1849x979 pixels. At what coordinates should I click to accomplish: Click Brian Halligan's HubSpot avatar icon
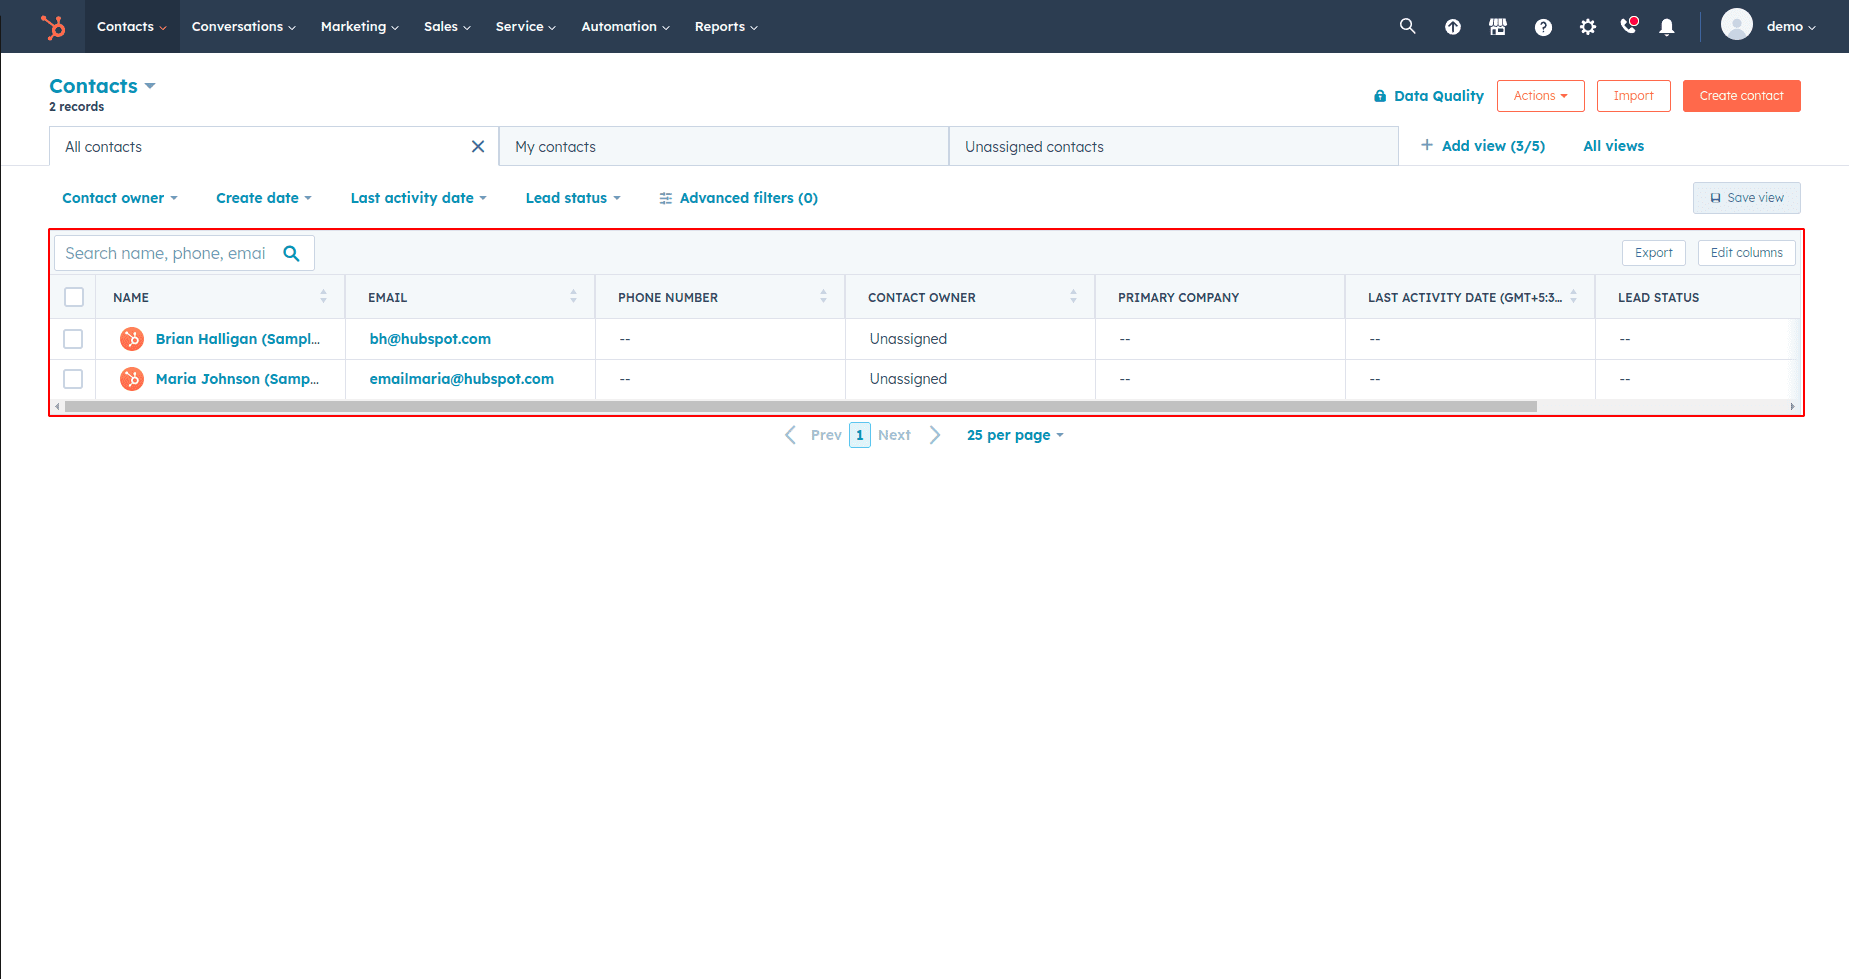click(132, 339)
